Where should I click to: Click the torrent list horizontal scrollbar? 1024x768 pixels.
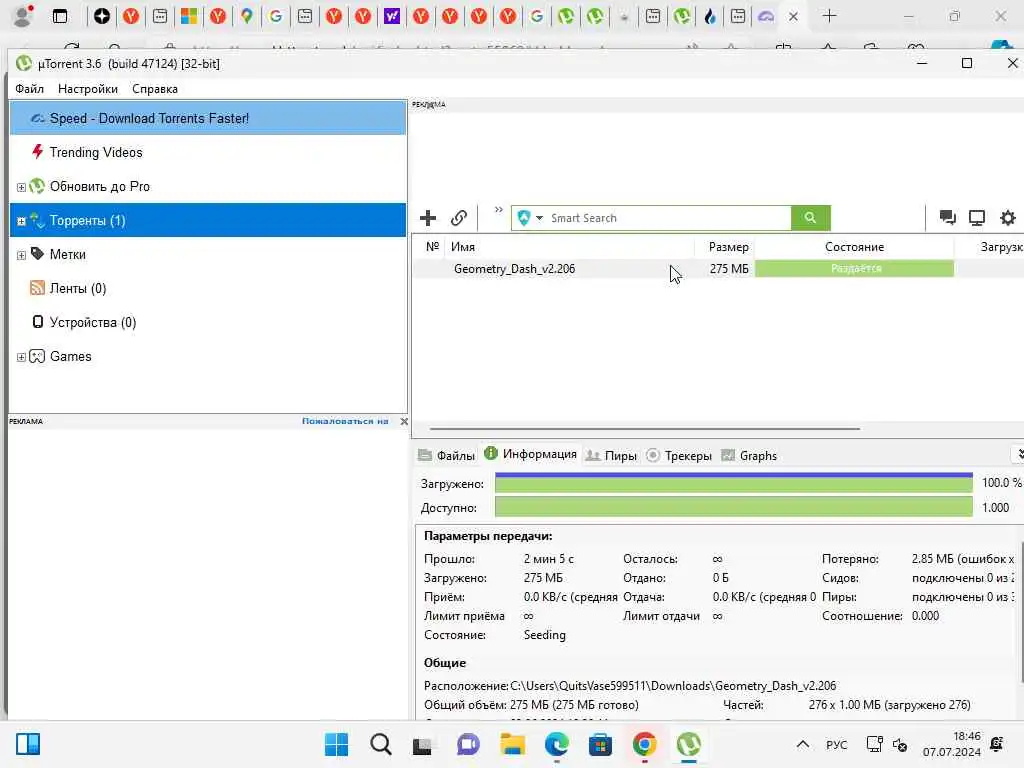click(645, 429)
